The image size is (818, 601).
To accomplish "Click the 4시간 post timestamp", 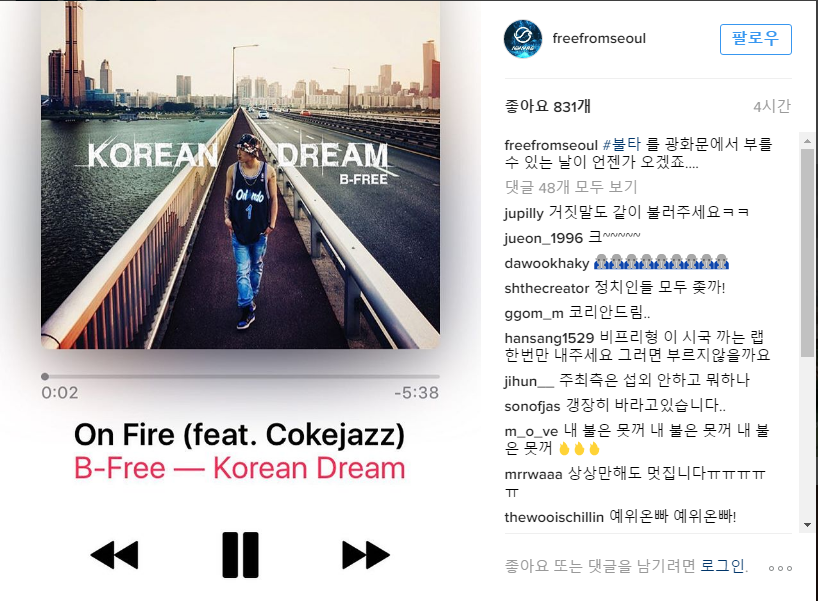I will pyautogui.click(x=772, y=106).
